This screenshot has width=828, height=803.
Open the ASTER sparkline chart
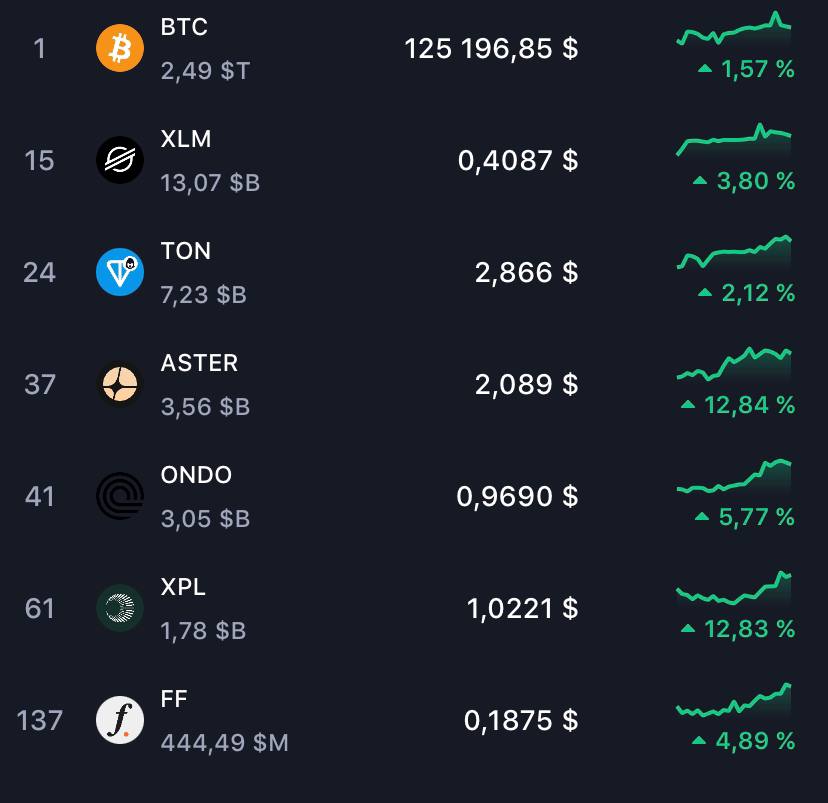734,364
